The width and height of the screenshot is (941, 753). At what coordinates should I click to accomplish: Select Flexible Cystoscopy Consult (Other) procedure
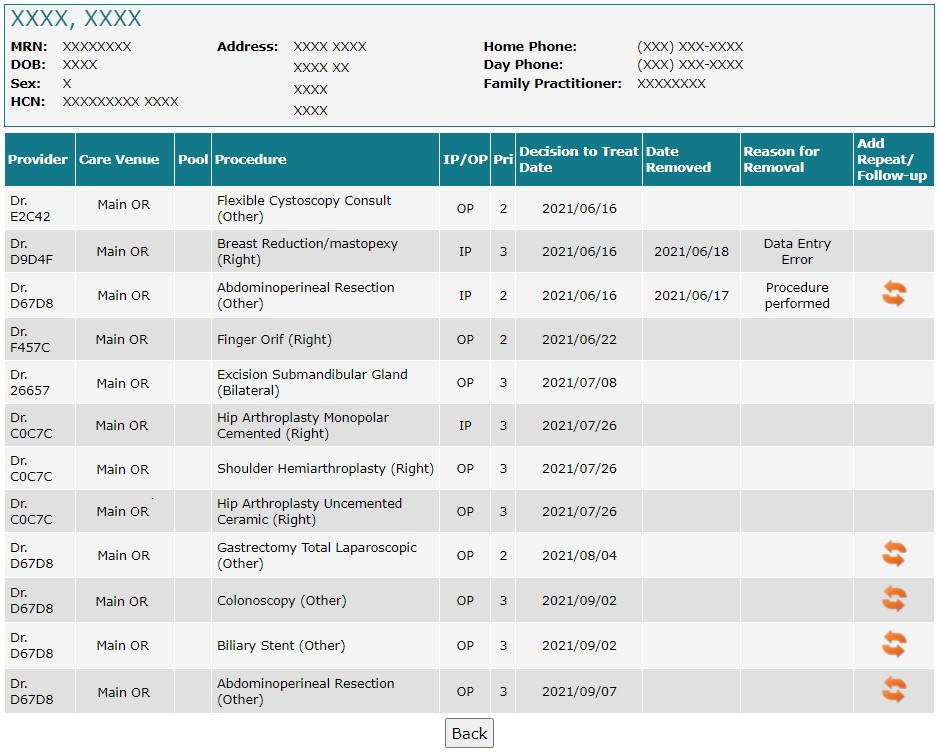pos(304,208)
